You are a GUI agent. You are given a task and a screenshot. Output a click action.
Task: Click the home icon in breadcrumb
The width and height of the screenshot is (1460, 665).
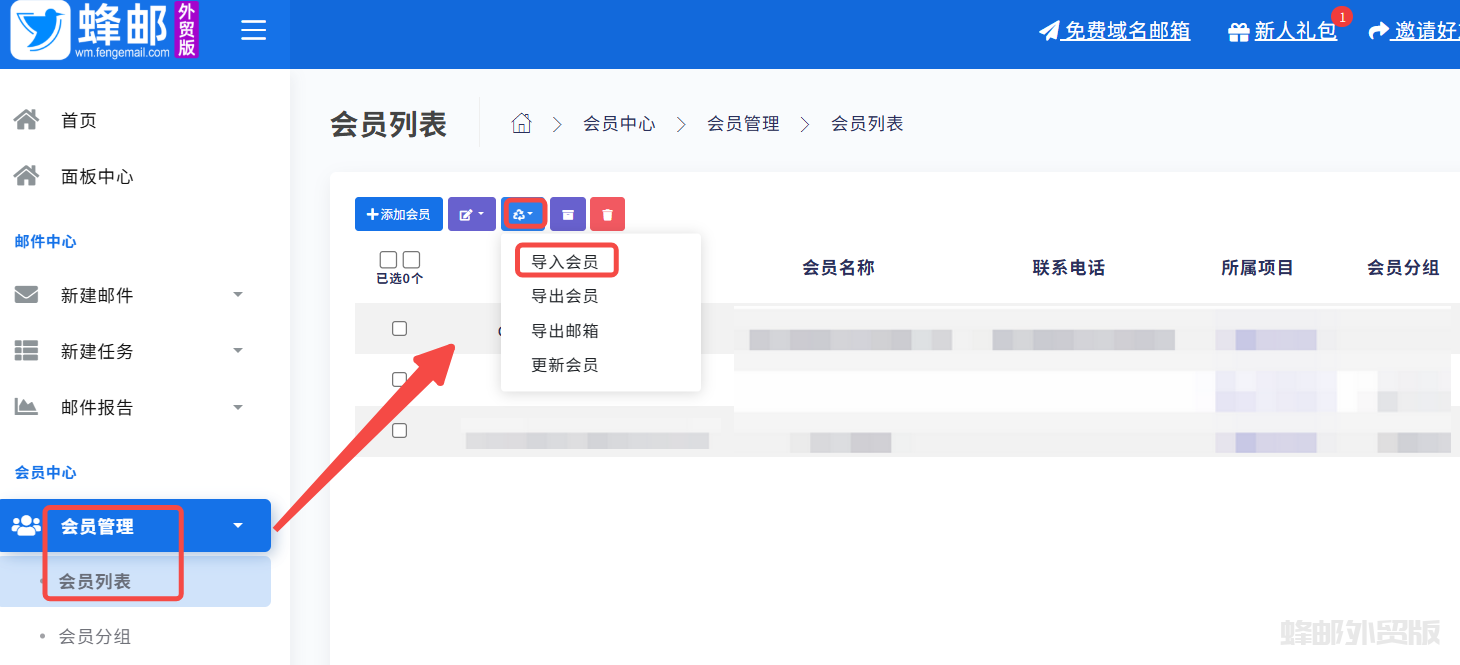(x=521, y=124)
